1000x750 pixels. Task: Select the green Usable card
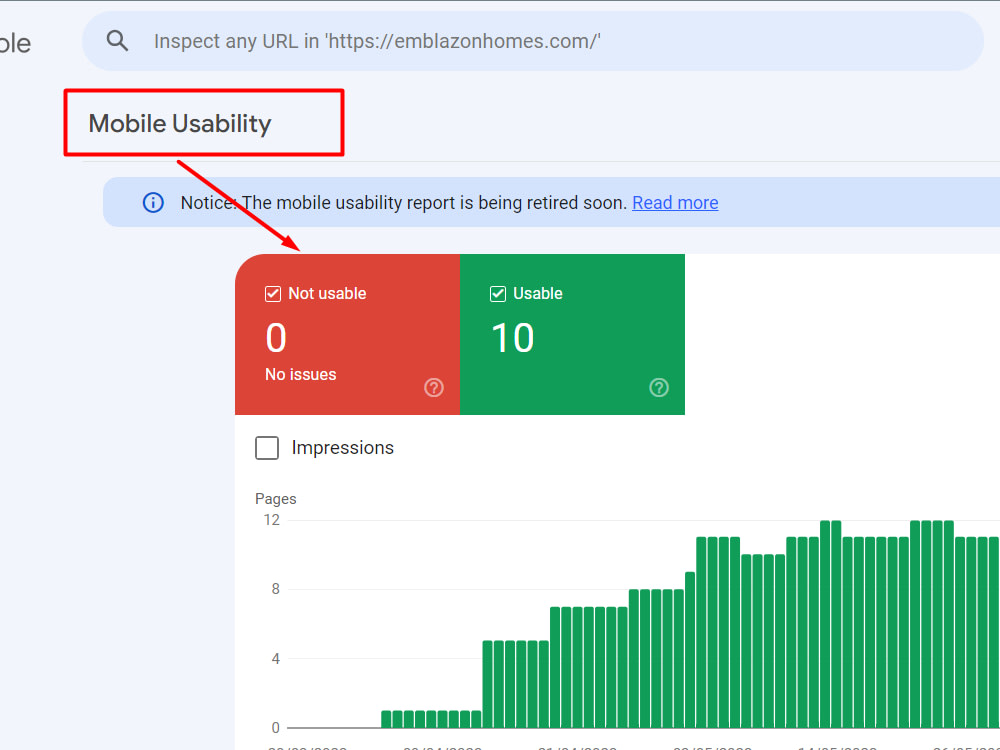pos(572,334)
